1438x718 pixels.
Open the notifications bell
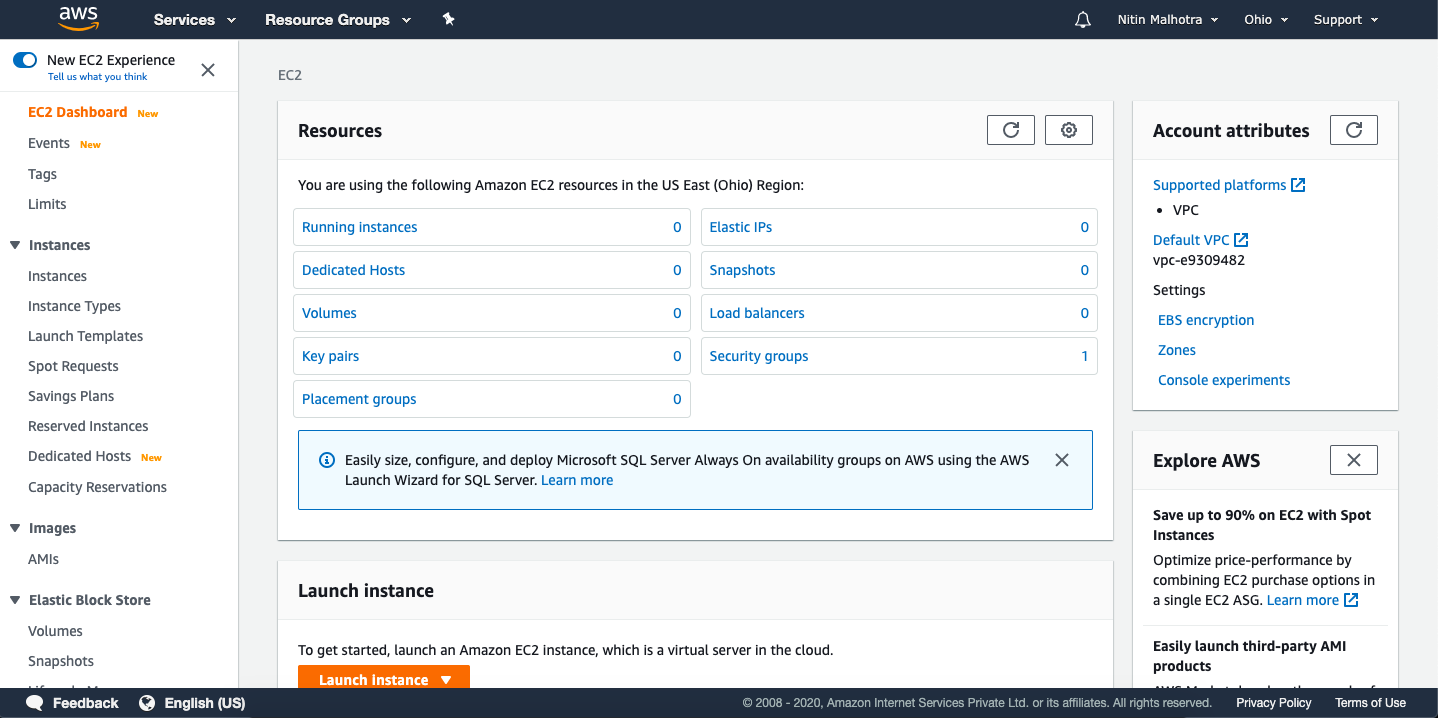click(x=1083, y=20)
